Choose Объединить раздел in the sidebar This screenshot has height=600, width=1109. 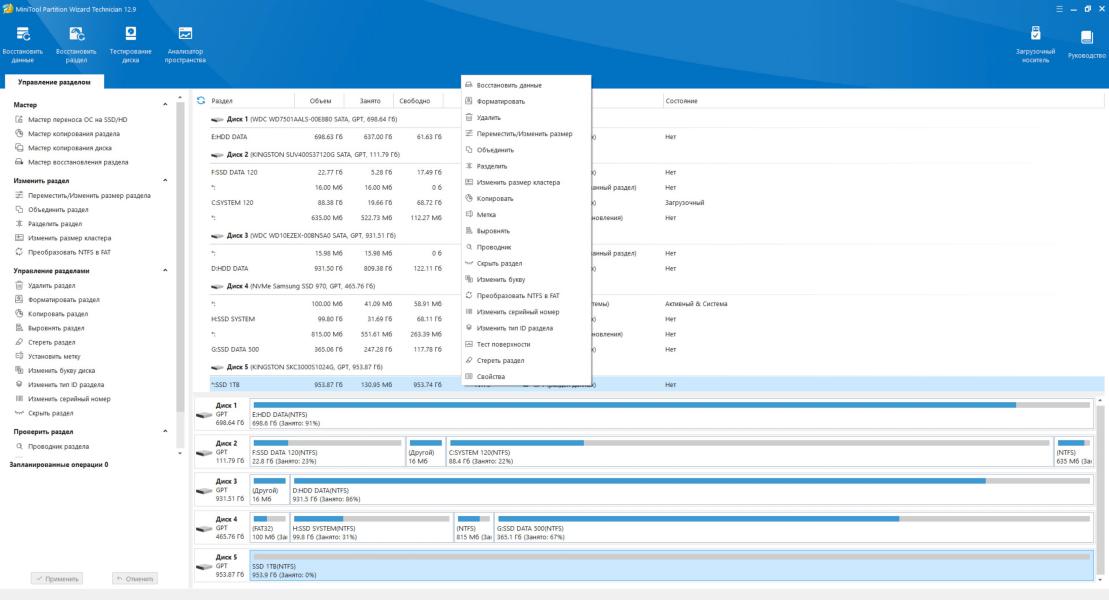52,209
